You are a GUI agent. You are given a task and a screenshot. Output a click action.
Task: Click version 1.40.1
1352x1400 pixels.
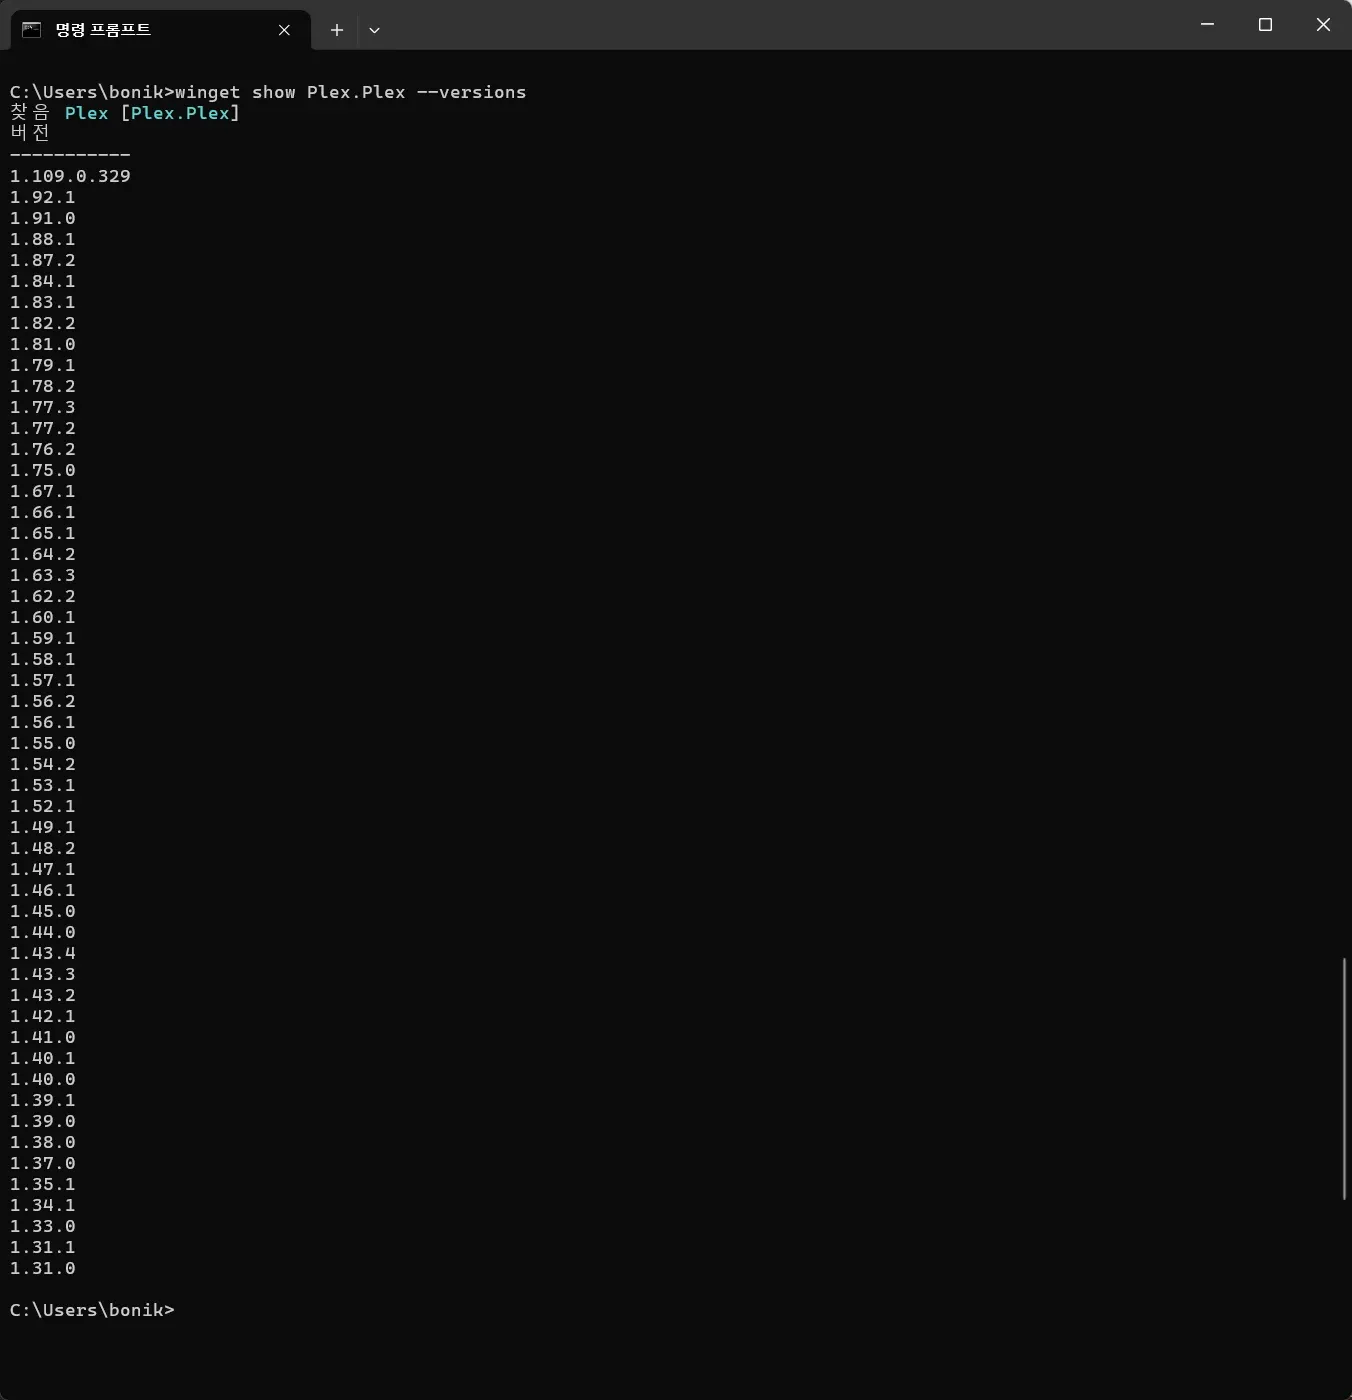pyautogui.click(x=43, y=1058)
